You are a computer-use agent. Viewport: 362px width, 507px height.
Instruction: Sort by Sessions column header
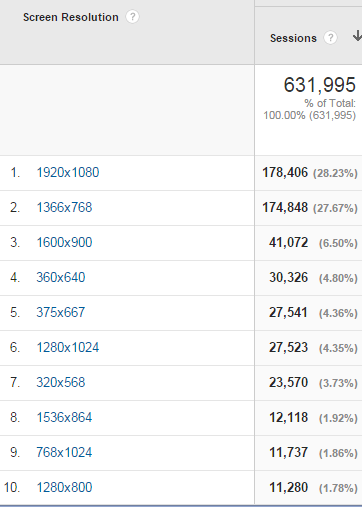click(x=293, y=38)
